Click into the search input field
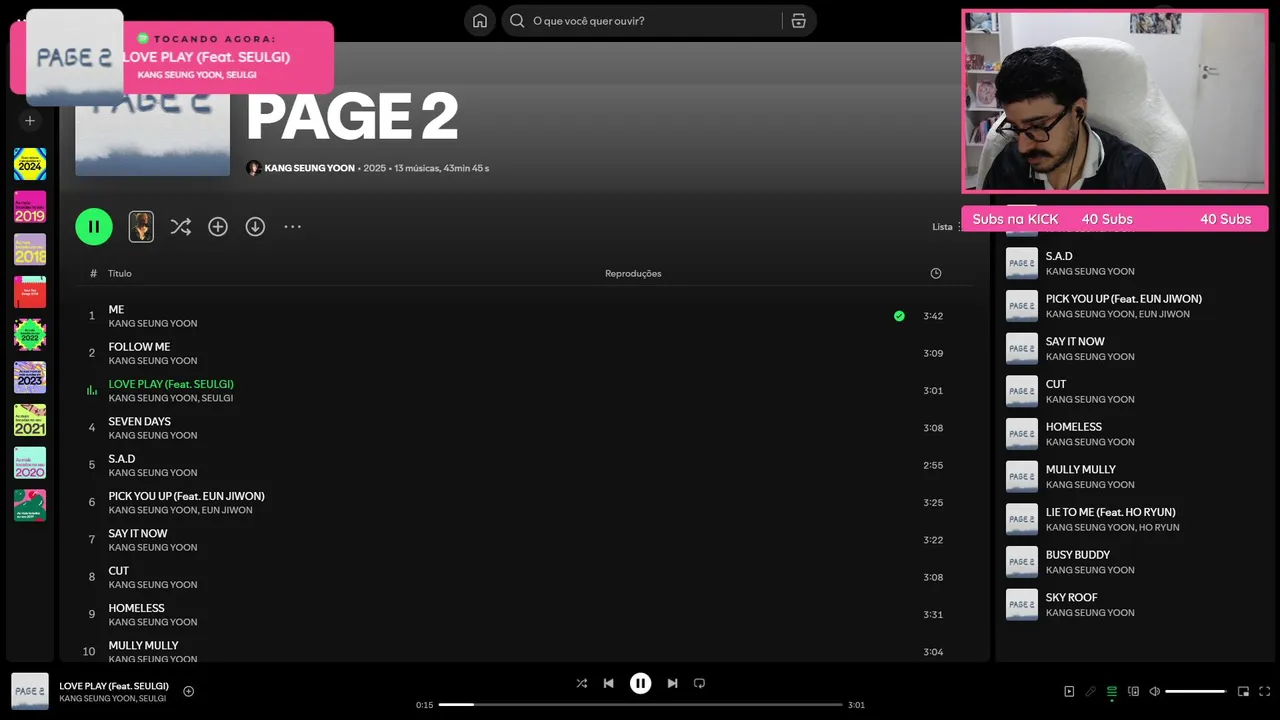The height and width of the screenshot is (720, 1280). (x=655, y=21)
